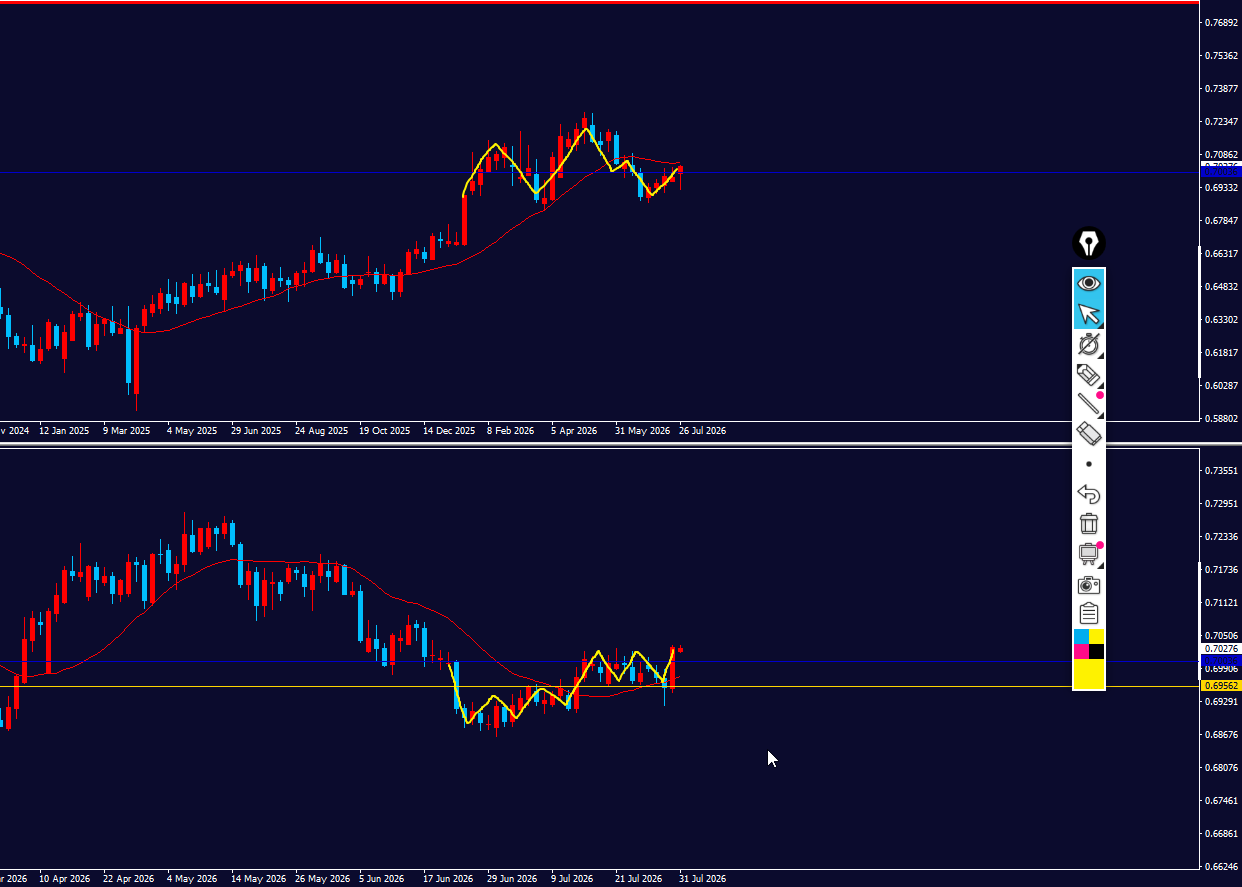Image resolution: width=1242 pixels, height=887 pixels.
Task: Click the 0.70276 current price label
Action: [x=1220, y=649]
